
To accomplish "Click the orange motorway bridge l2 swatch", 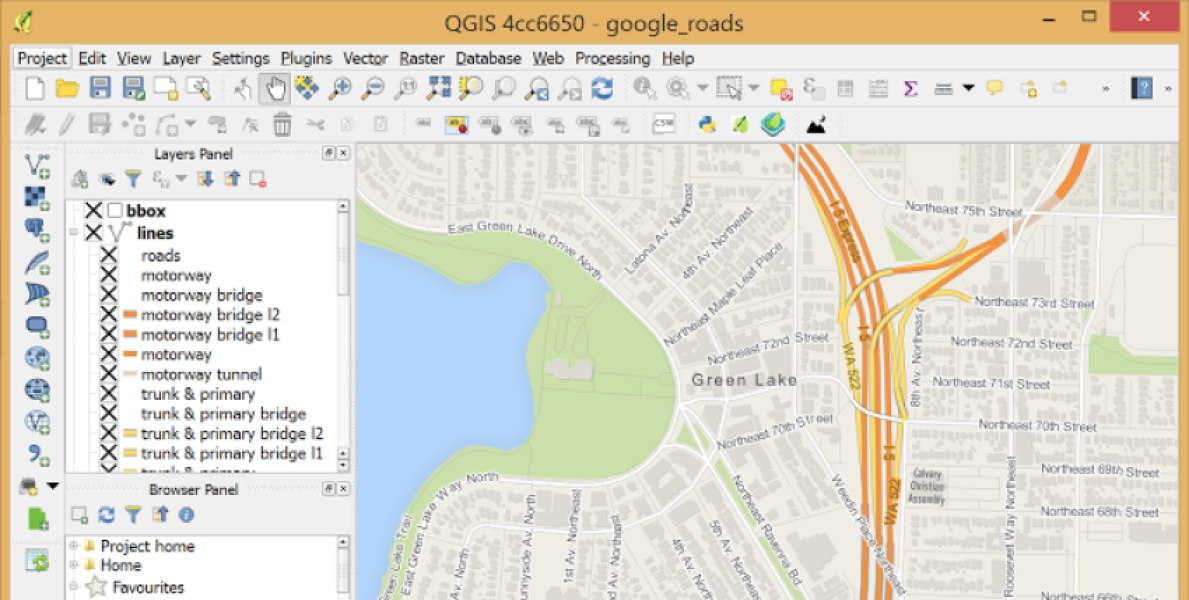I will [x=129, y=315].
